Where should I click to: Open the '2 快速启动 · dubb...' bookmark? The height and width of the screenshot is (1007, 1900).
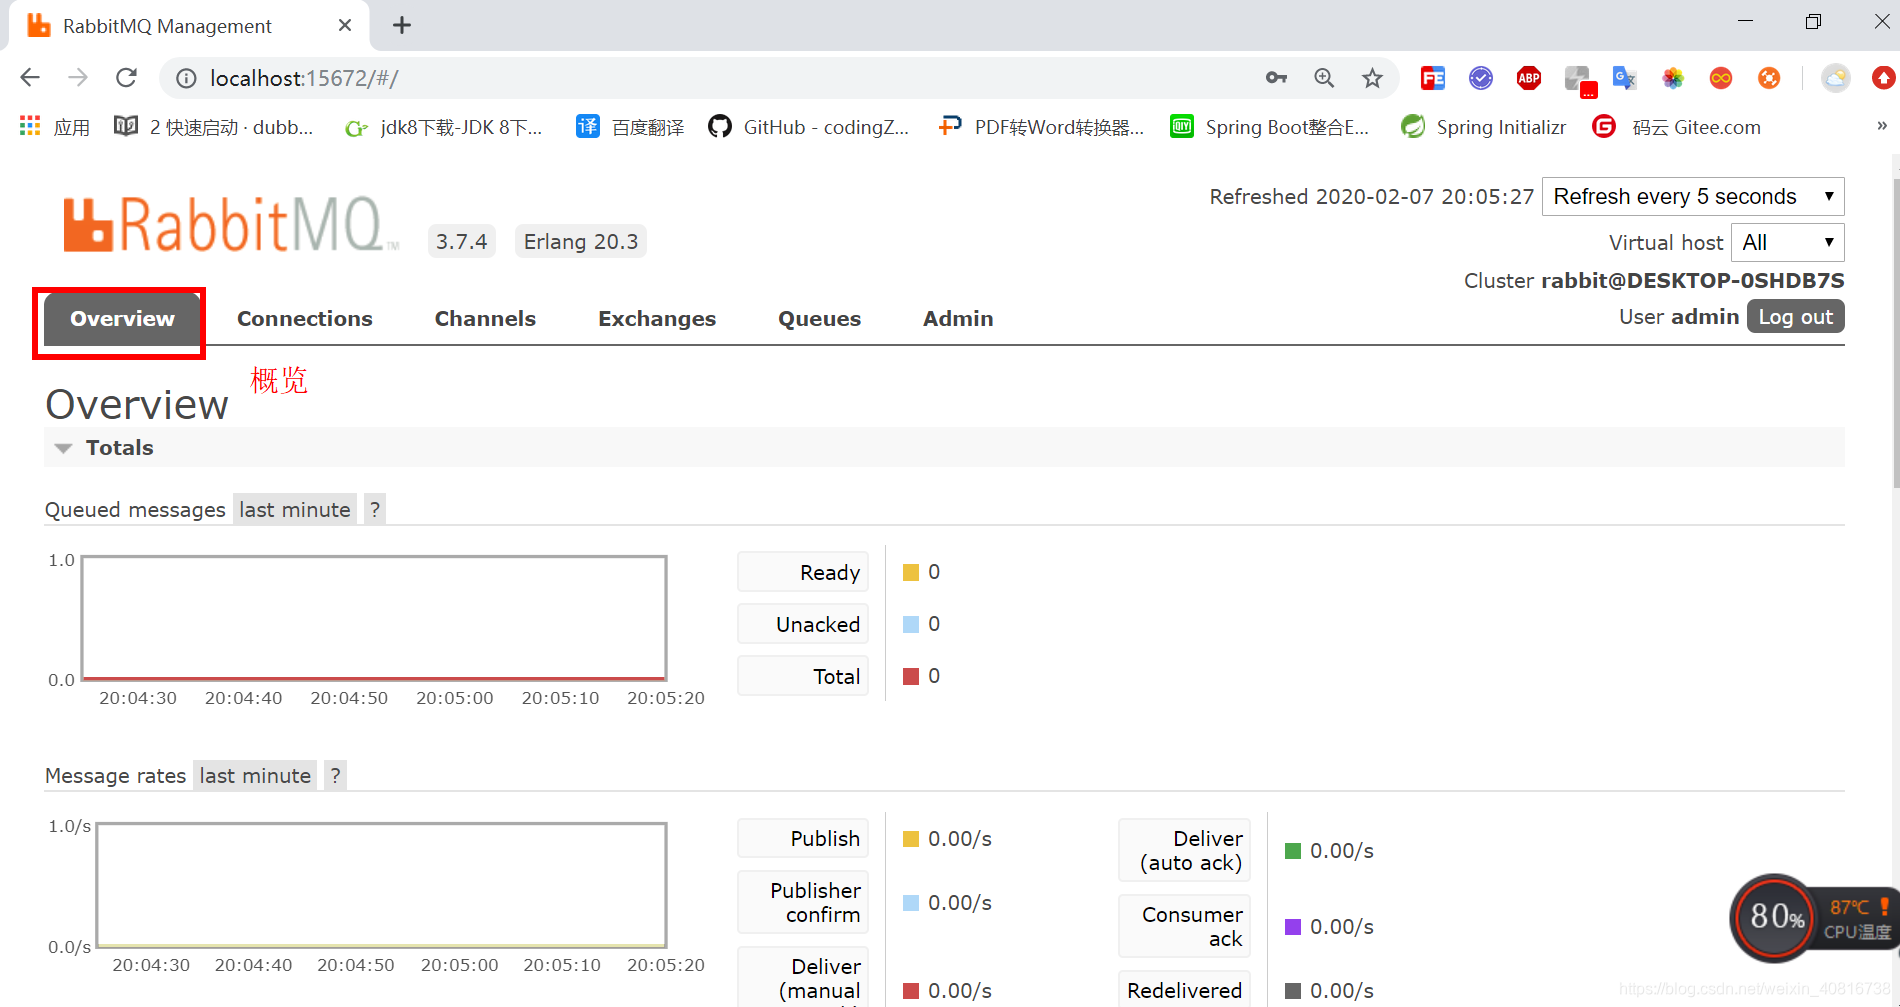[213, 127]
